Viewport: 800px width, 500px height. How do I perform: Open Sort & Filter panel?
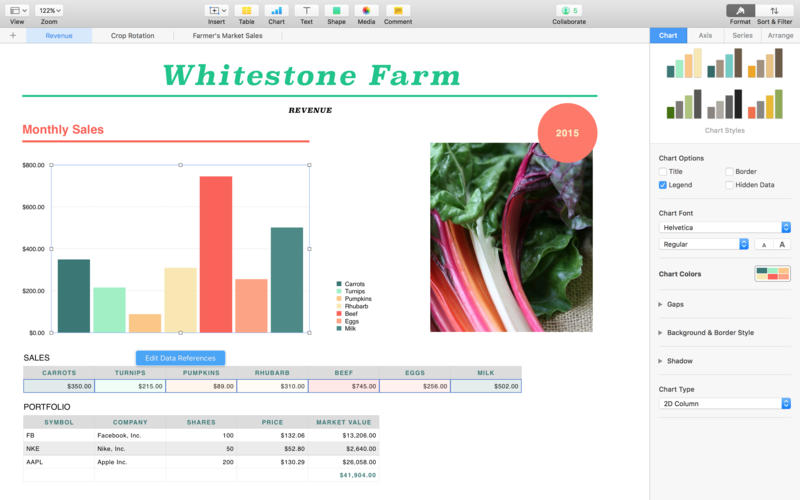[774, 10]
